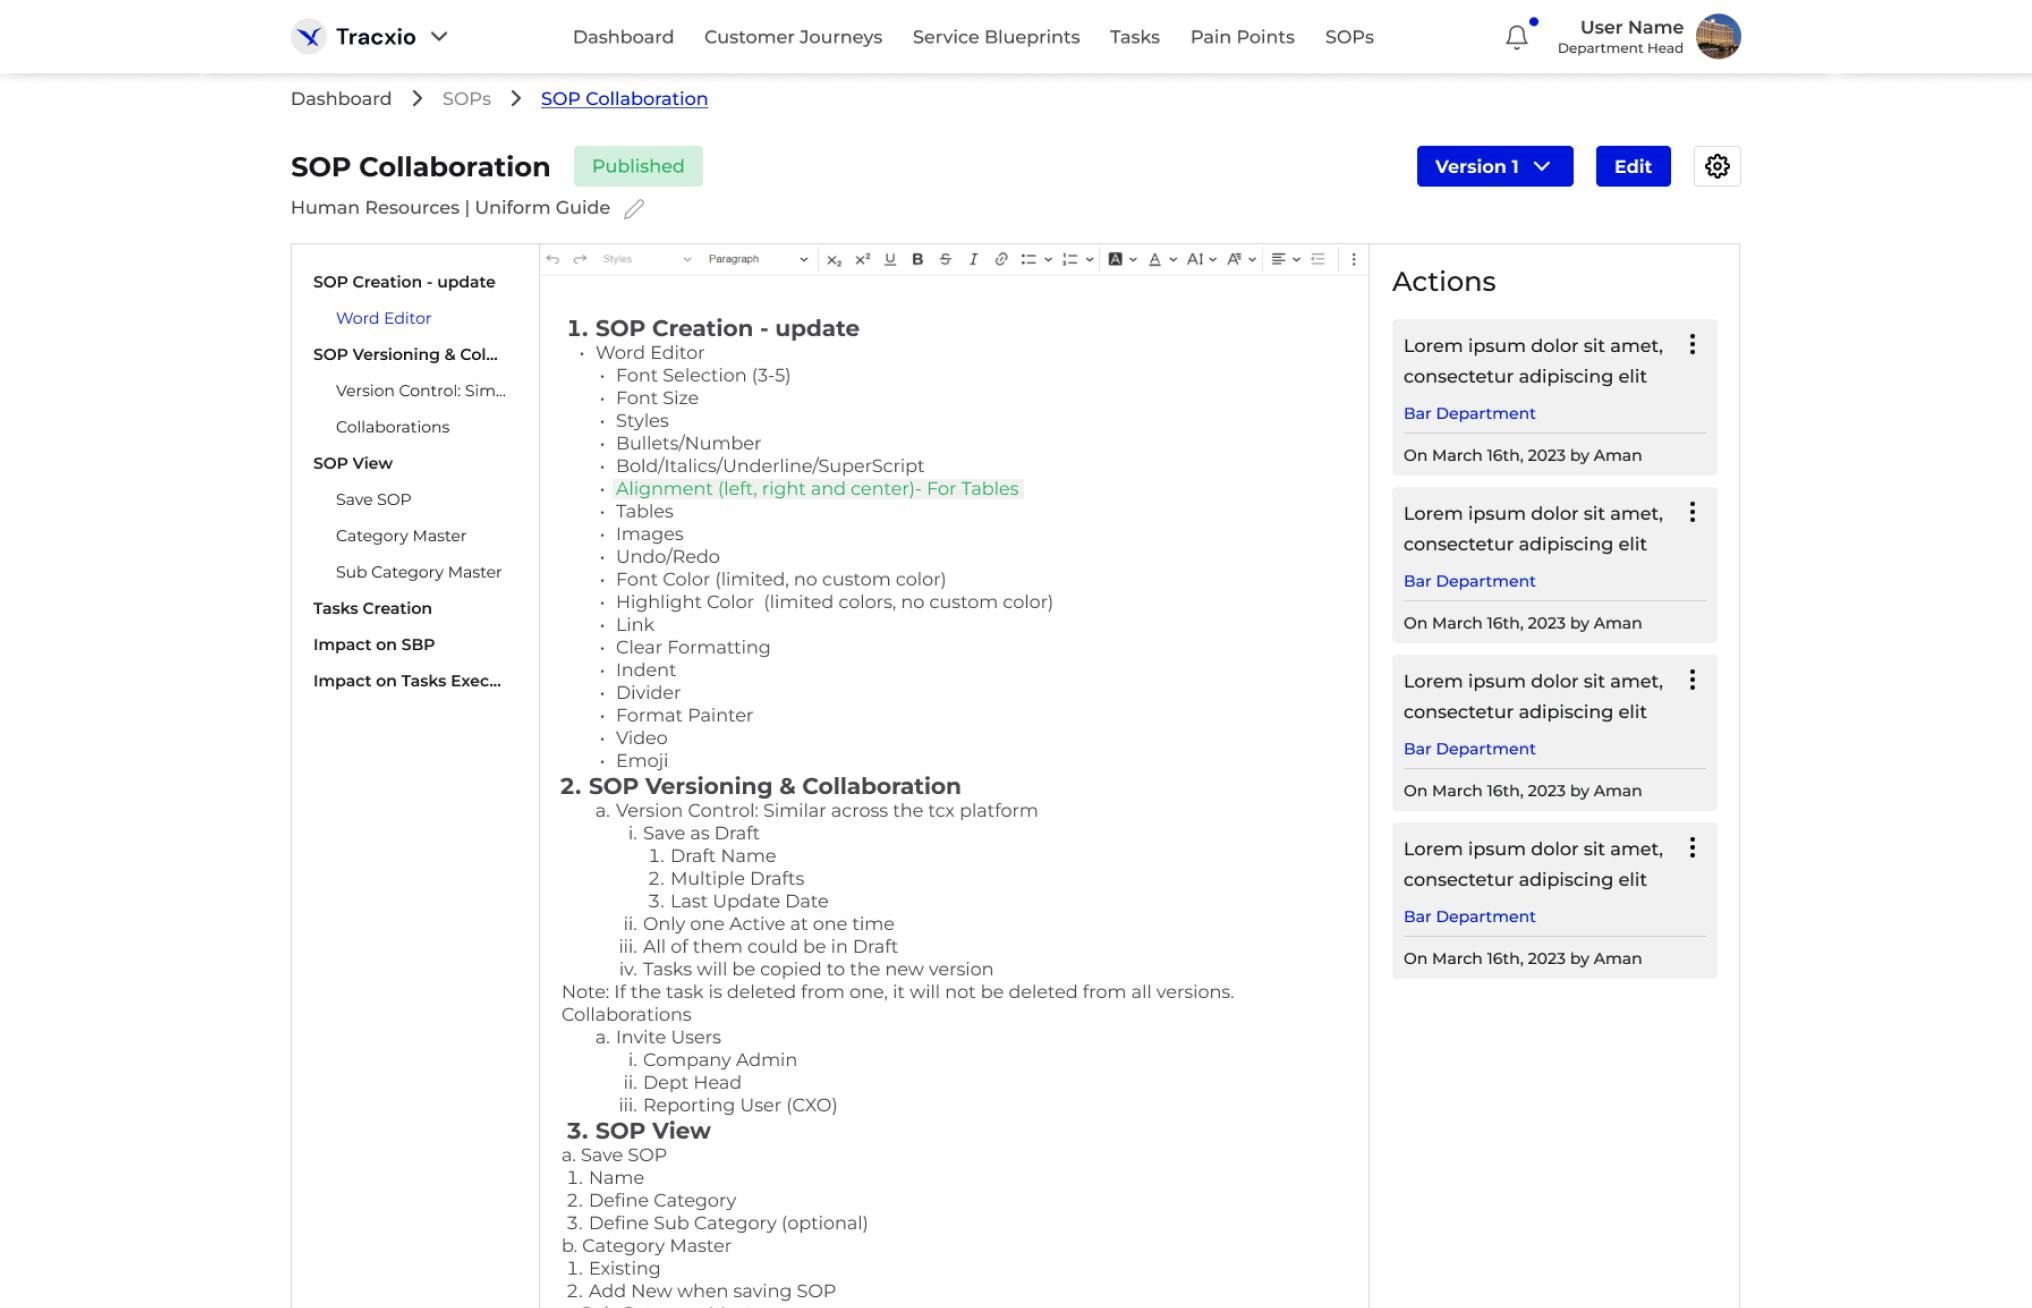The width and height of the screenshot is (2032, 1308).
Task: Expand bulleted list style arrow
Action: click(x=1048, y=260)
